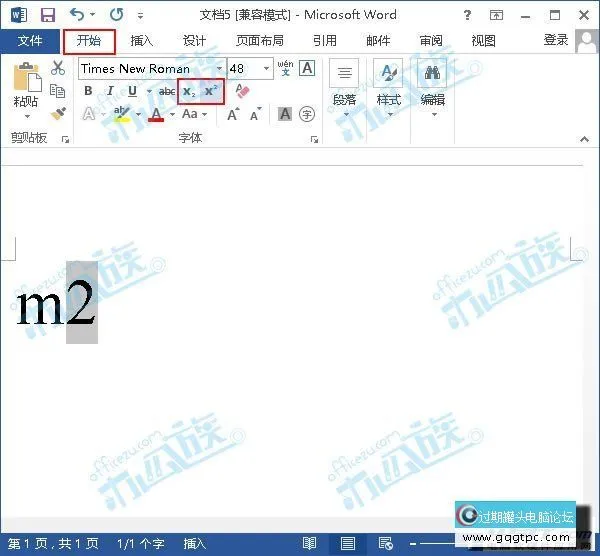Click the Redo icon
This screenshot has height=556, width=600.
tap(116, 15)
